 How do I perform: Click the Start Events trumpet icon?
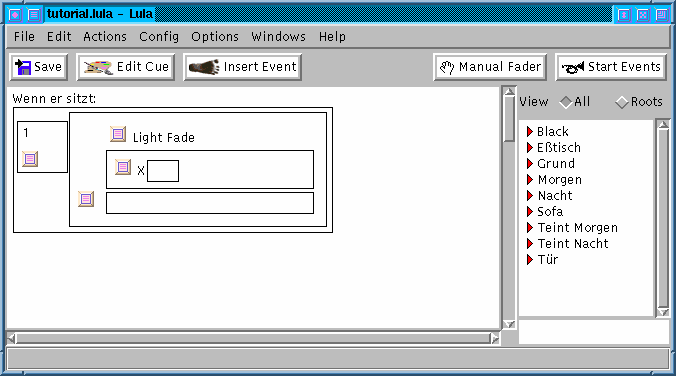[x=573, y=67]
